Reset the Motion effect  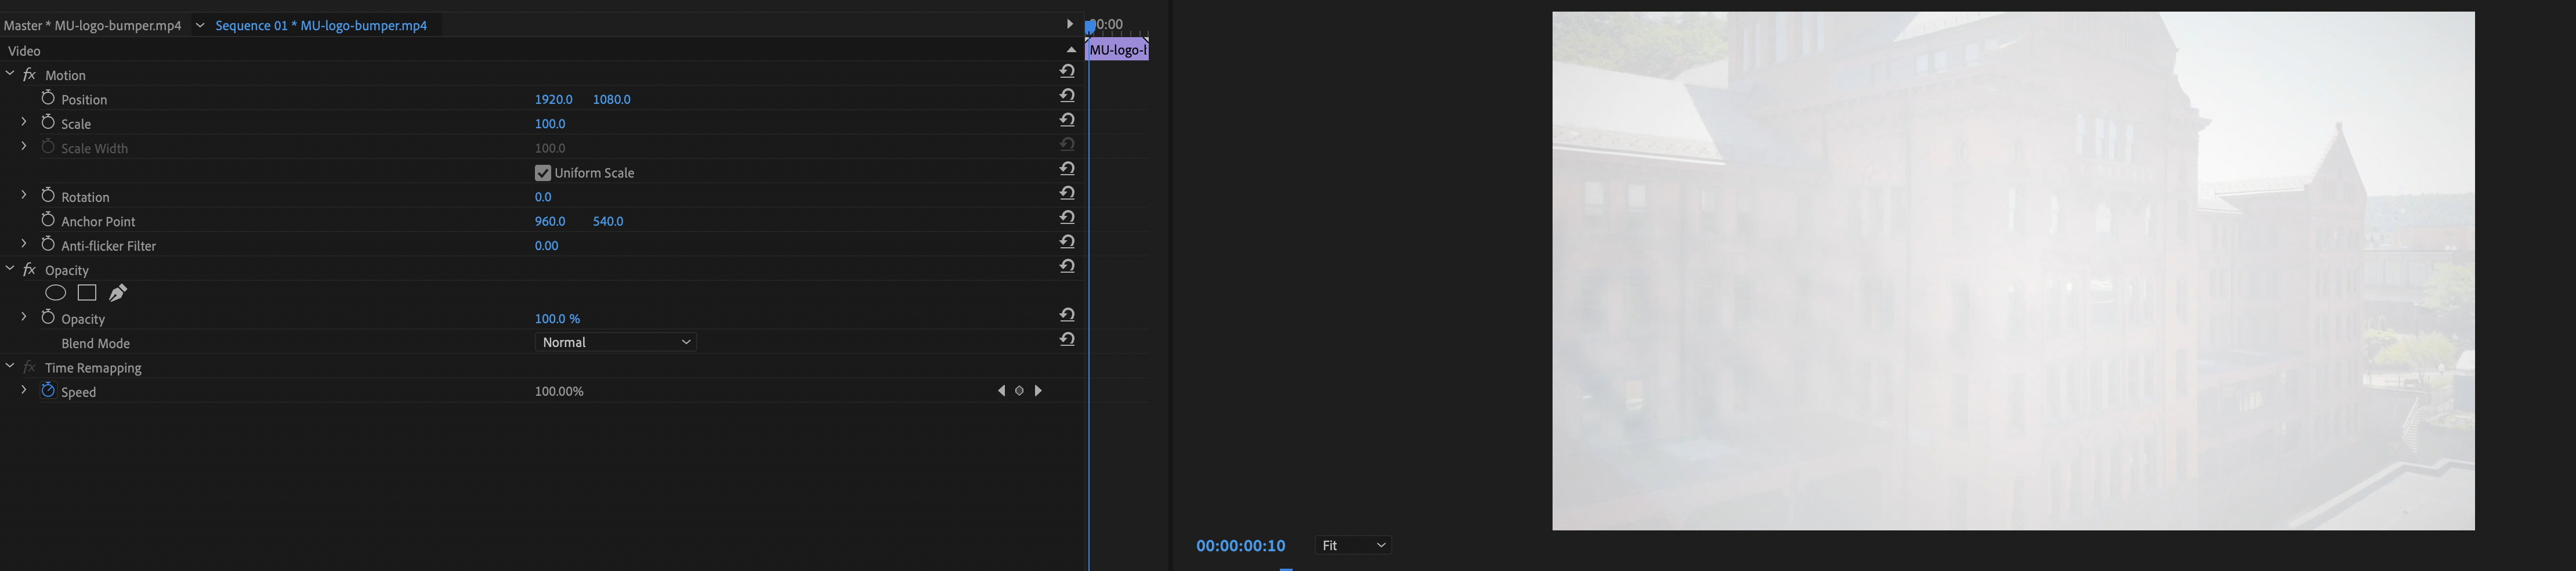point(1067,71)
